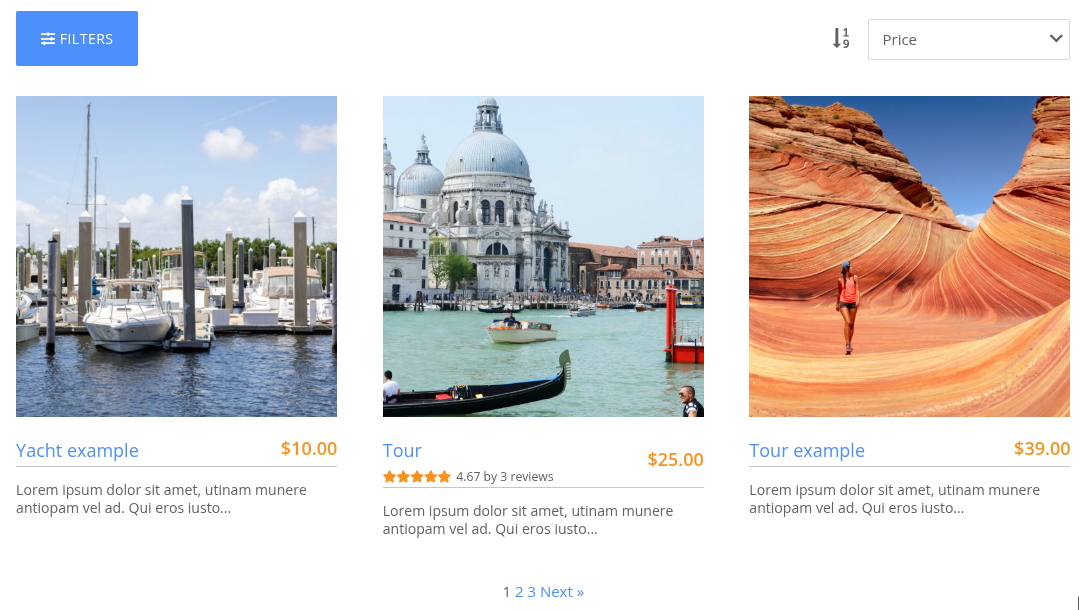This screenshot has width=1079, height=610.
Task: Go to the Next » results page
Action: tap(562, 592)
